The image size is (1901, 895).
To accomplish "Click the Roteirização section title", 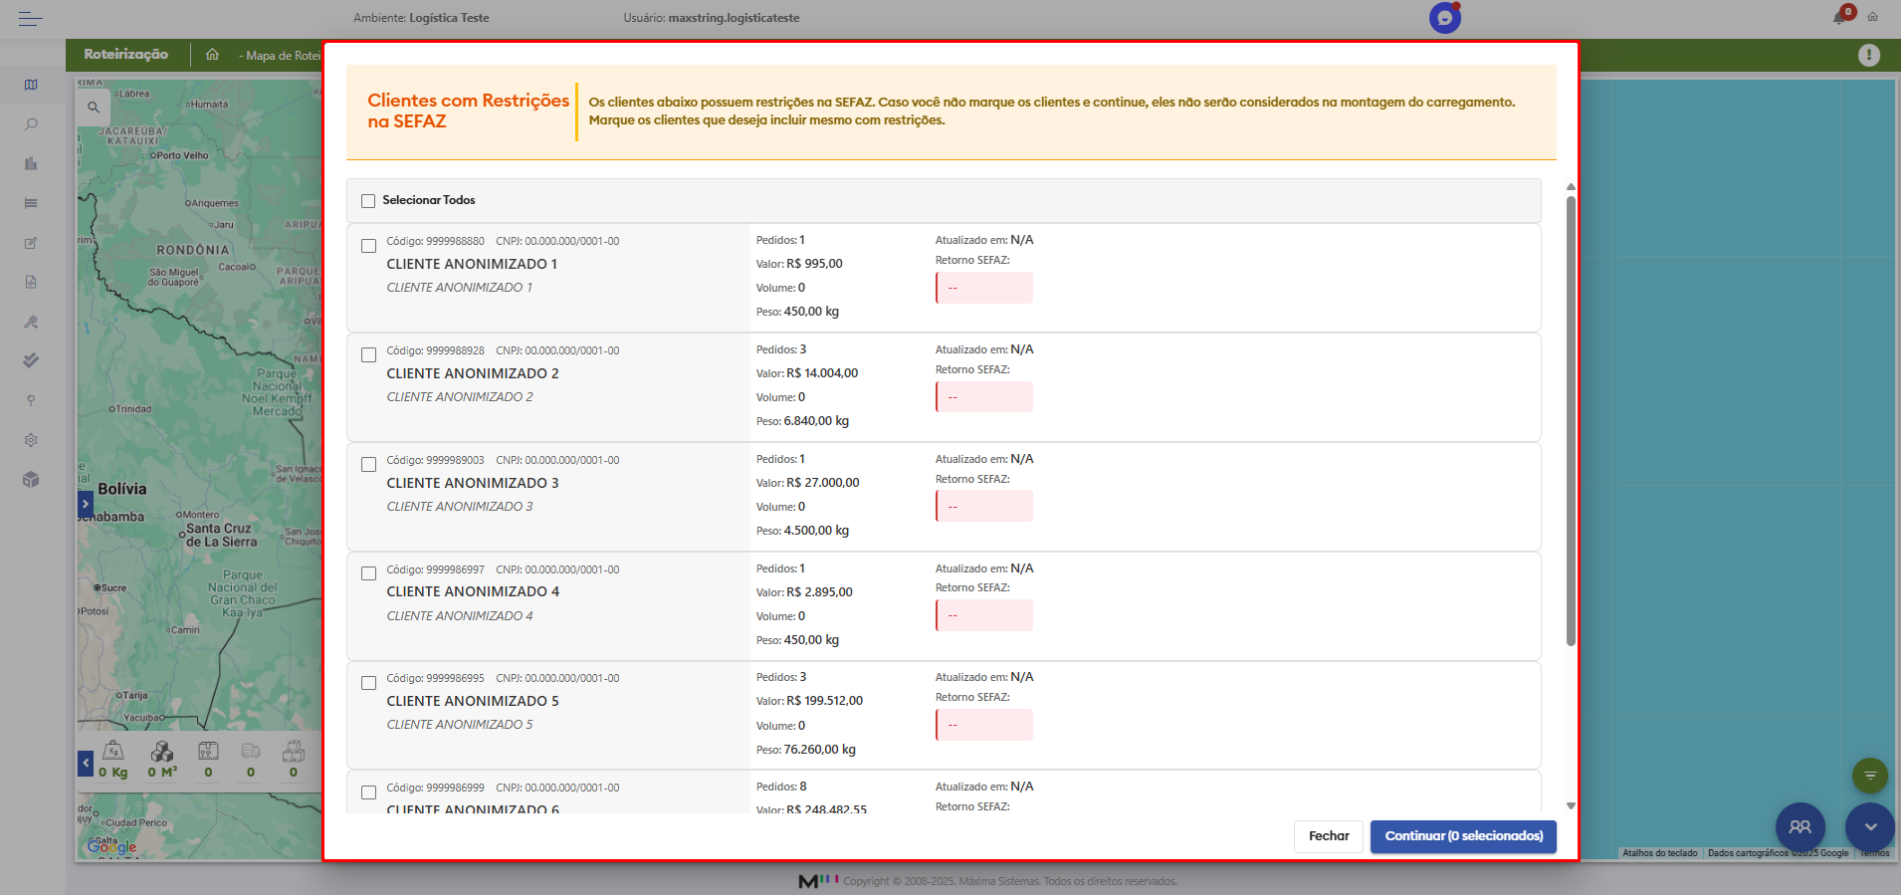I will click(126, 54).
